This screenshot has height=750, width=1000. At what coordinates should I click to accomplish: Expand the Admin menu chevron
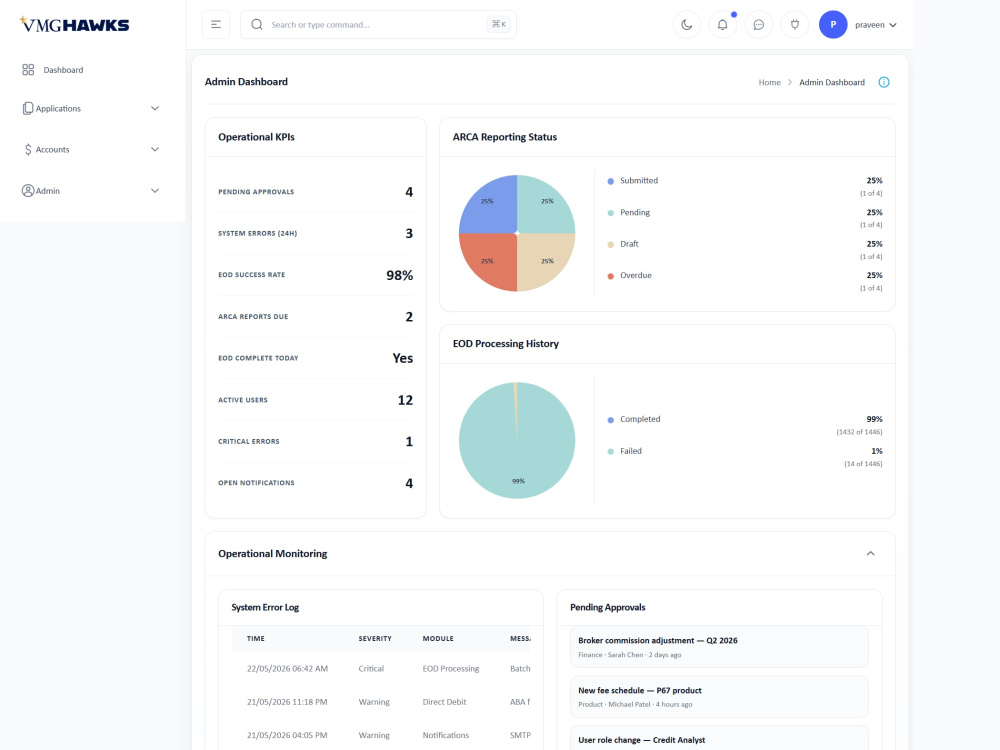click(x=154, y=191)
